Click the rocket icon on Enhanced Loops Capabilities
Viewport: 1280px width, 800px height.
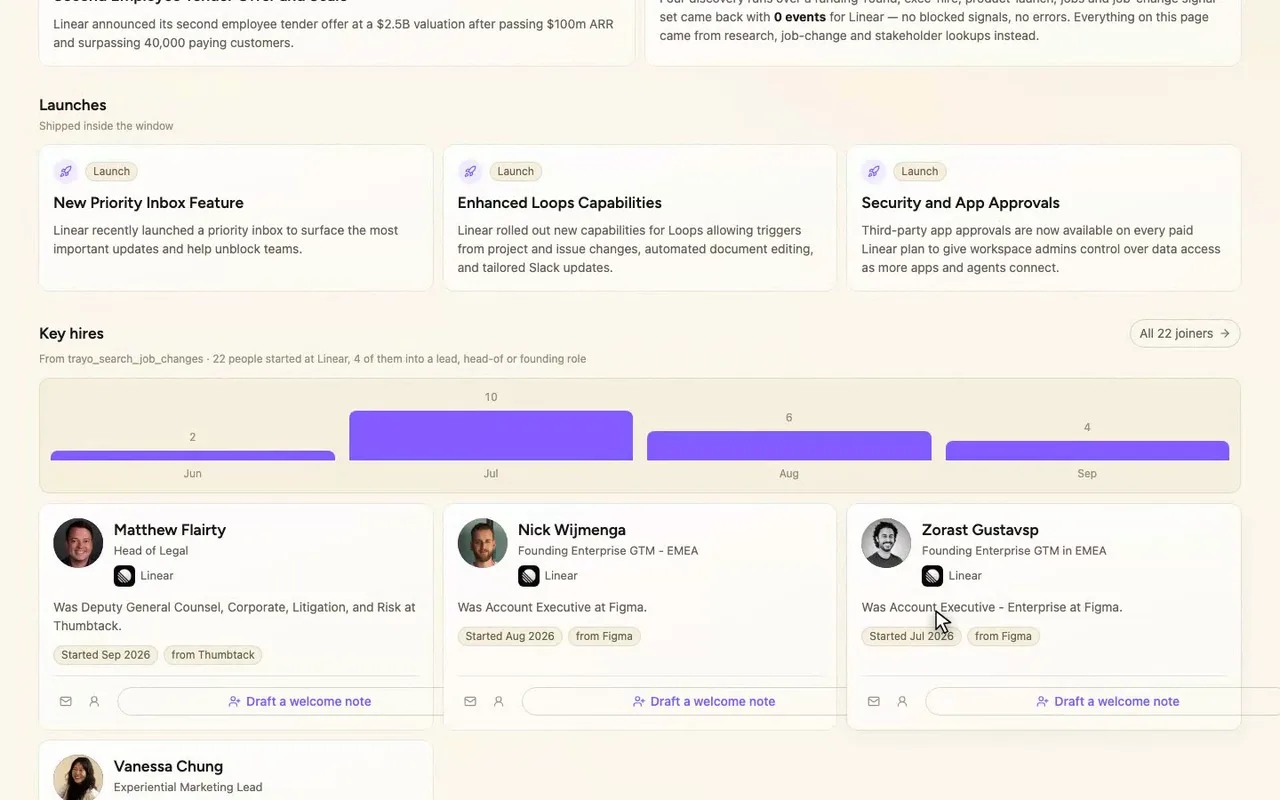click(x=470, y=171)
